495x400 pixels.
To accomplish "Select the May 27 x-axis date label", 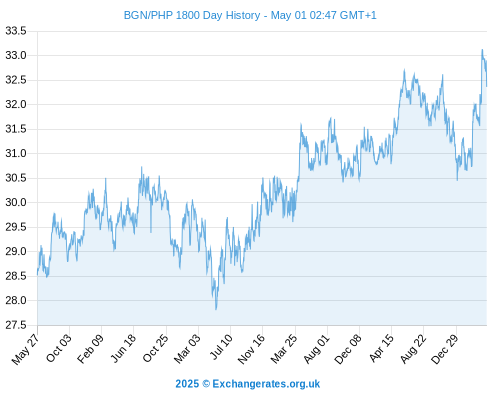I will 25,349.
